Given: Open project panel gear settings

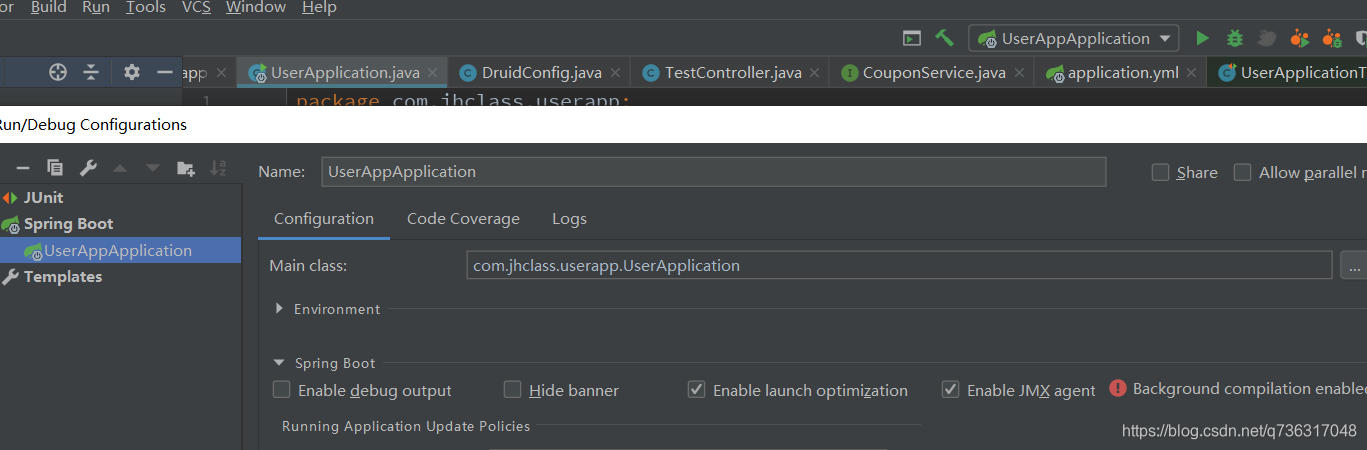Looking at the screenshot, I should pos(132,72).
